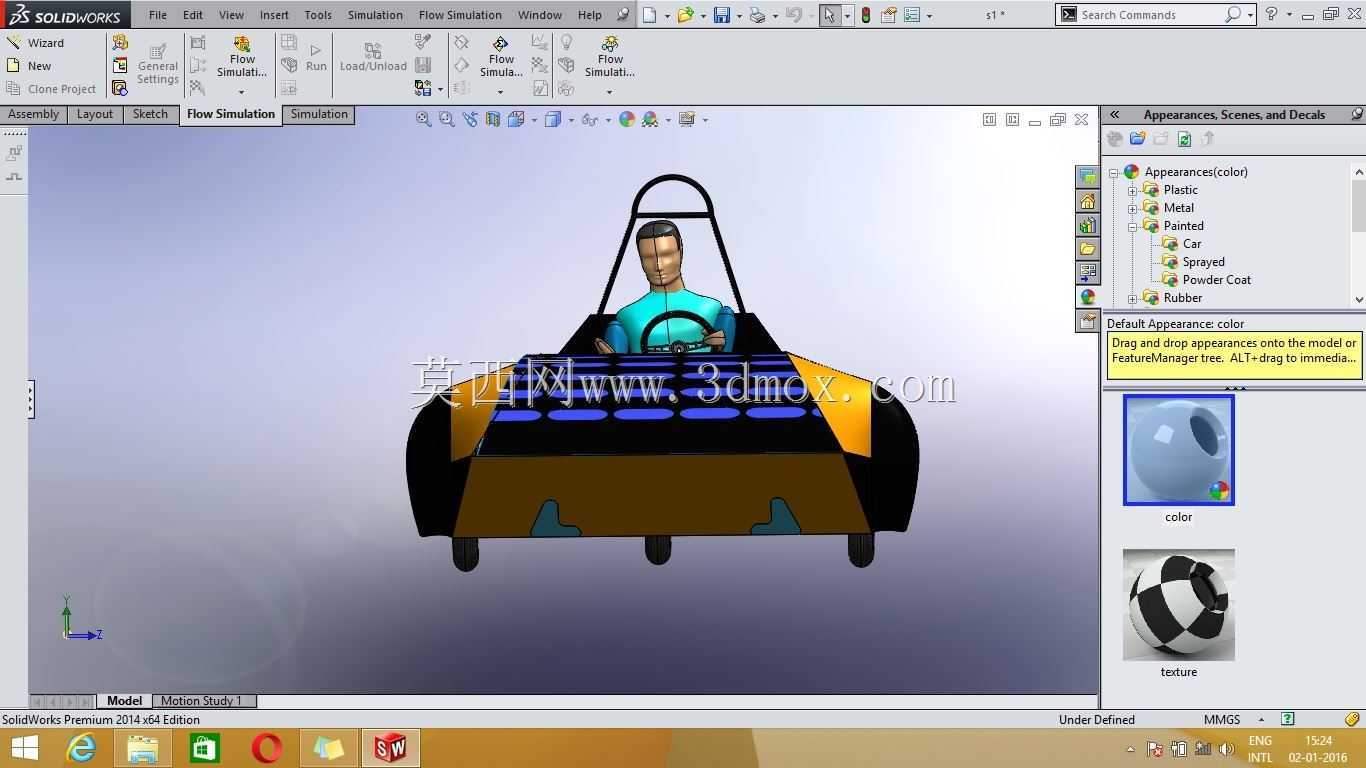Expand the Plastic appearances folder

[x=1132, y=190]
